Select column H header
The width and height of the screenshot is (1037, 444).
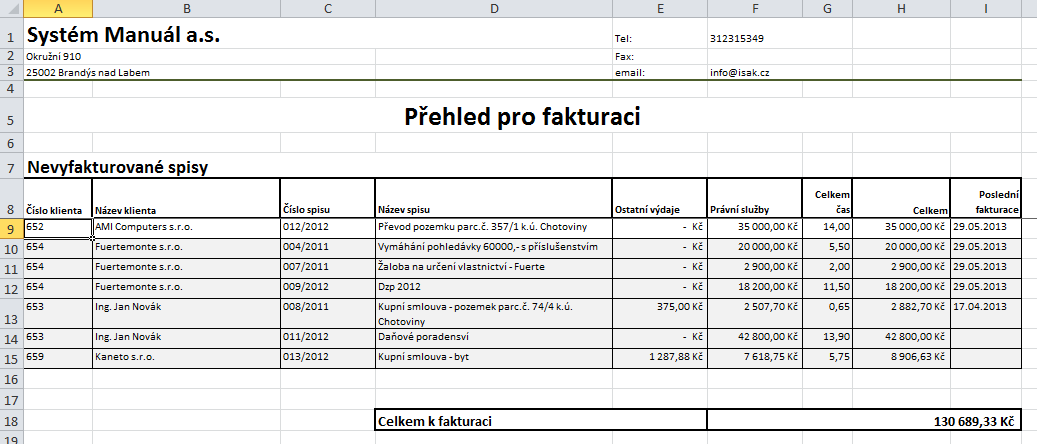[901, 9]
